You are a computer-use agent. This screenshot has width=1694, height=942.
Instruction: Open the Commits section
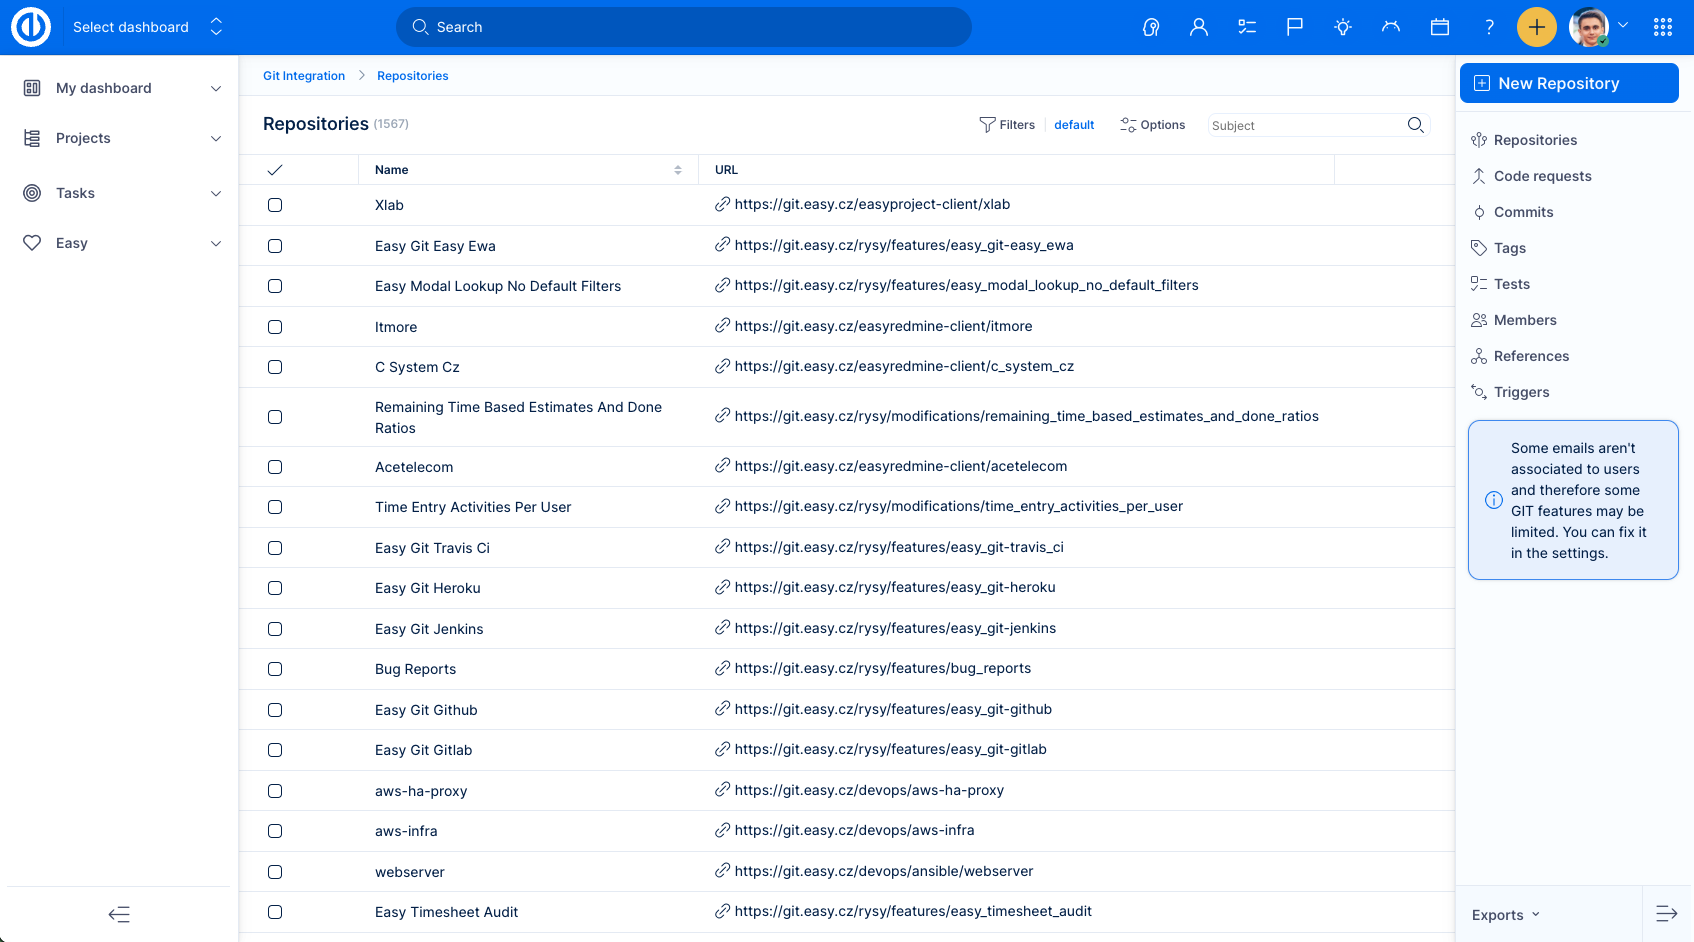coord(1523,212)
